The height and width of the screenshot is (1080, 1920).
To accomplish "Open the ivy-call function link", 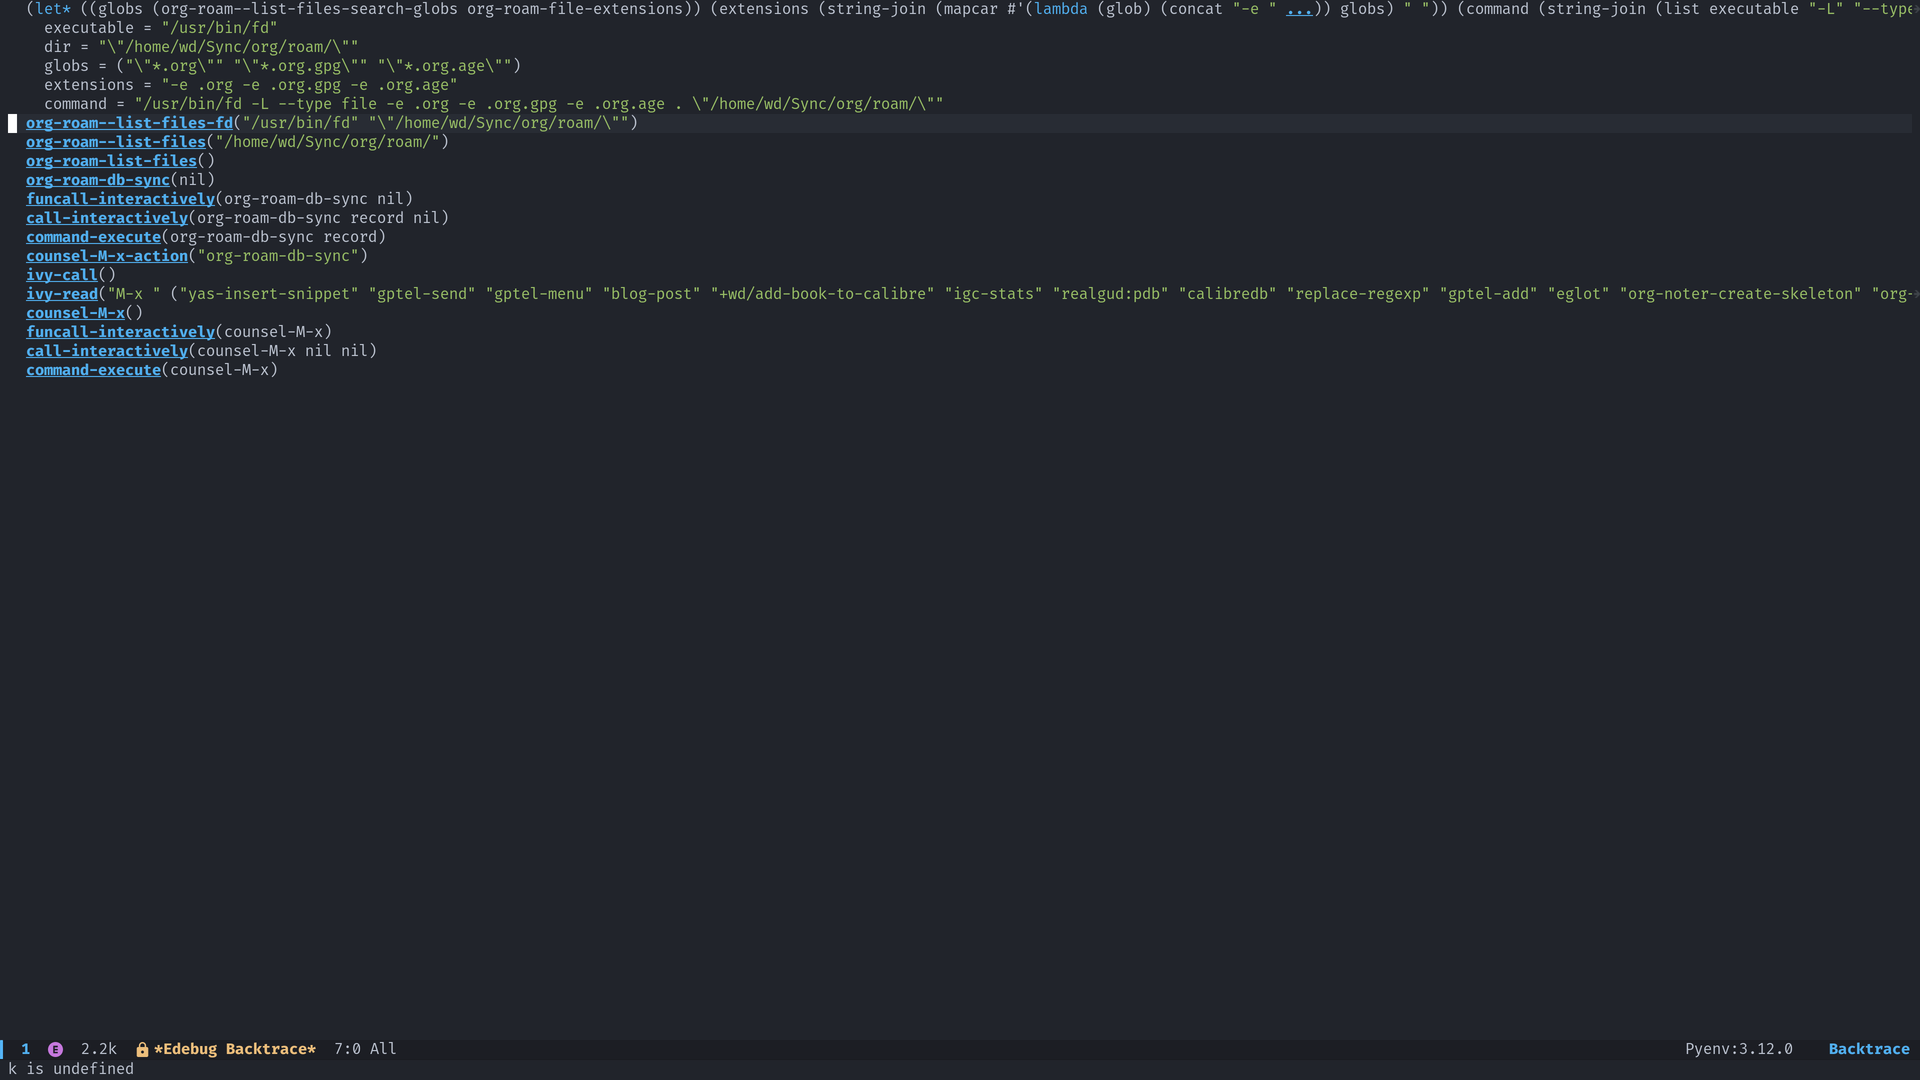I will coord(61,275).
